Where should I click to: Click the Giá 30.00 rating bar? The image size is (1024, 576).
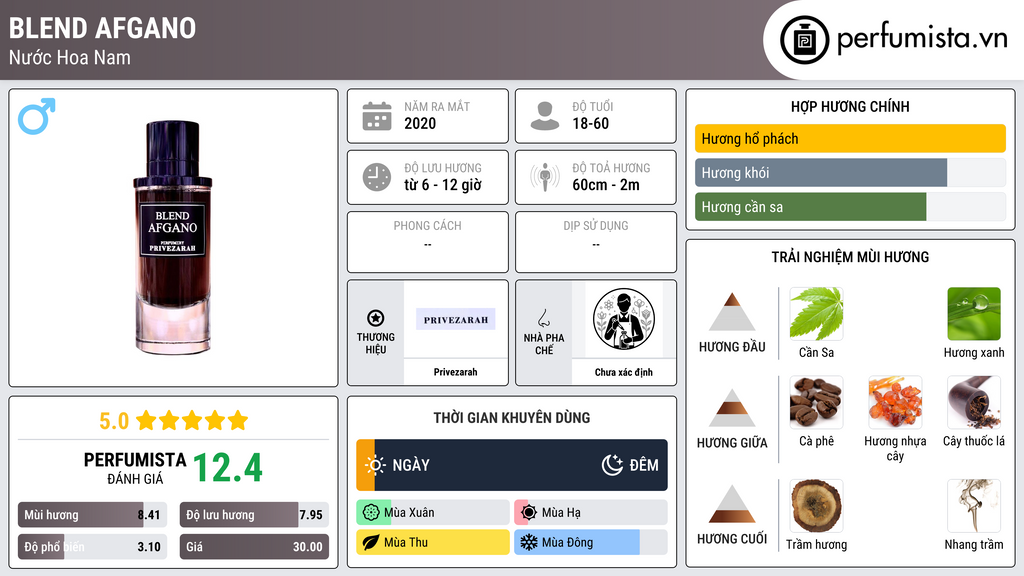(254, 547)
